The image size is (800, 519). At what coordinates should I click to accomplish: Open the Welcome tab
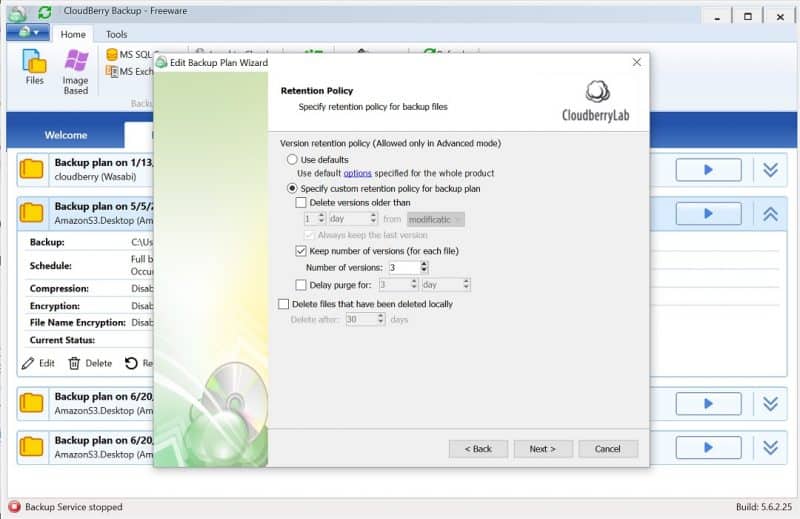(66, 135)
